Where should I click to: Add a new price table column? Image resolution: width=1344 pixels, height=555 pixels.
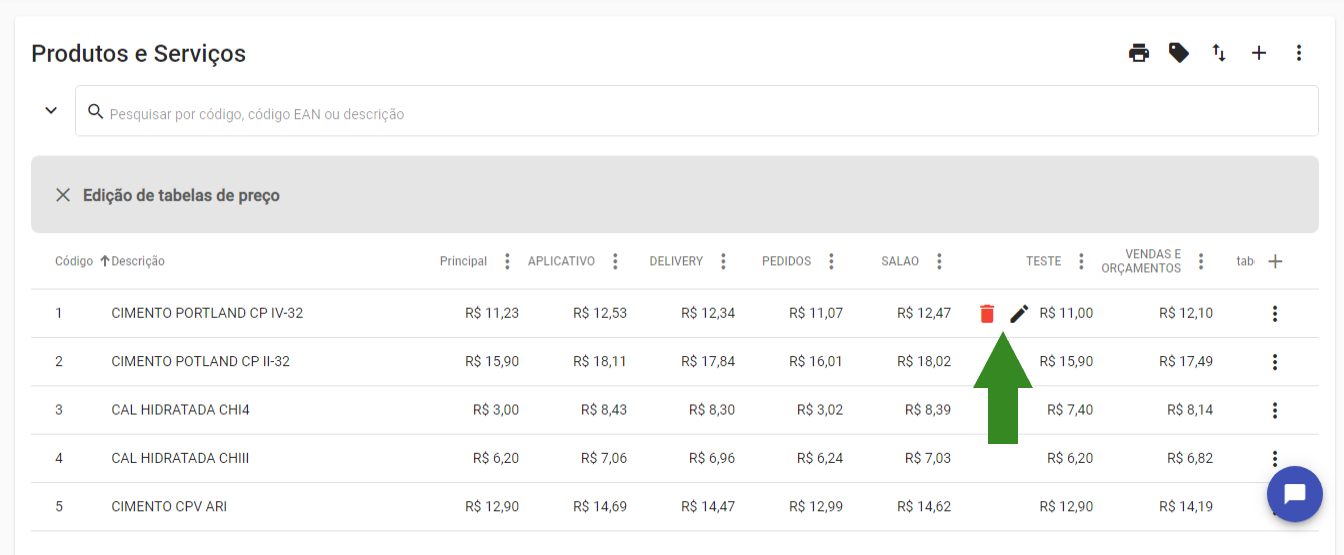1275,262
